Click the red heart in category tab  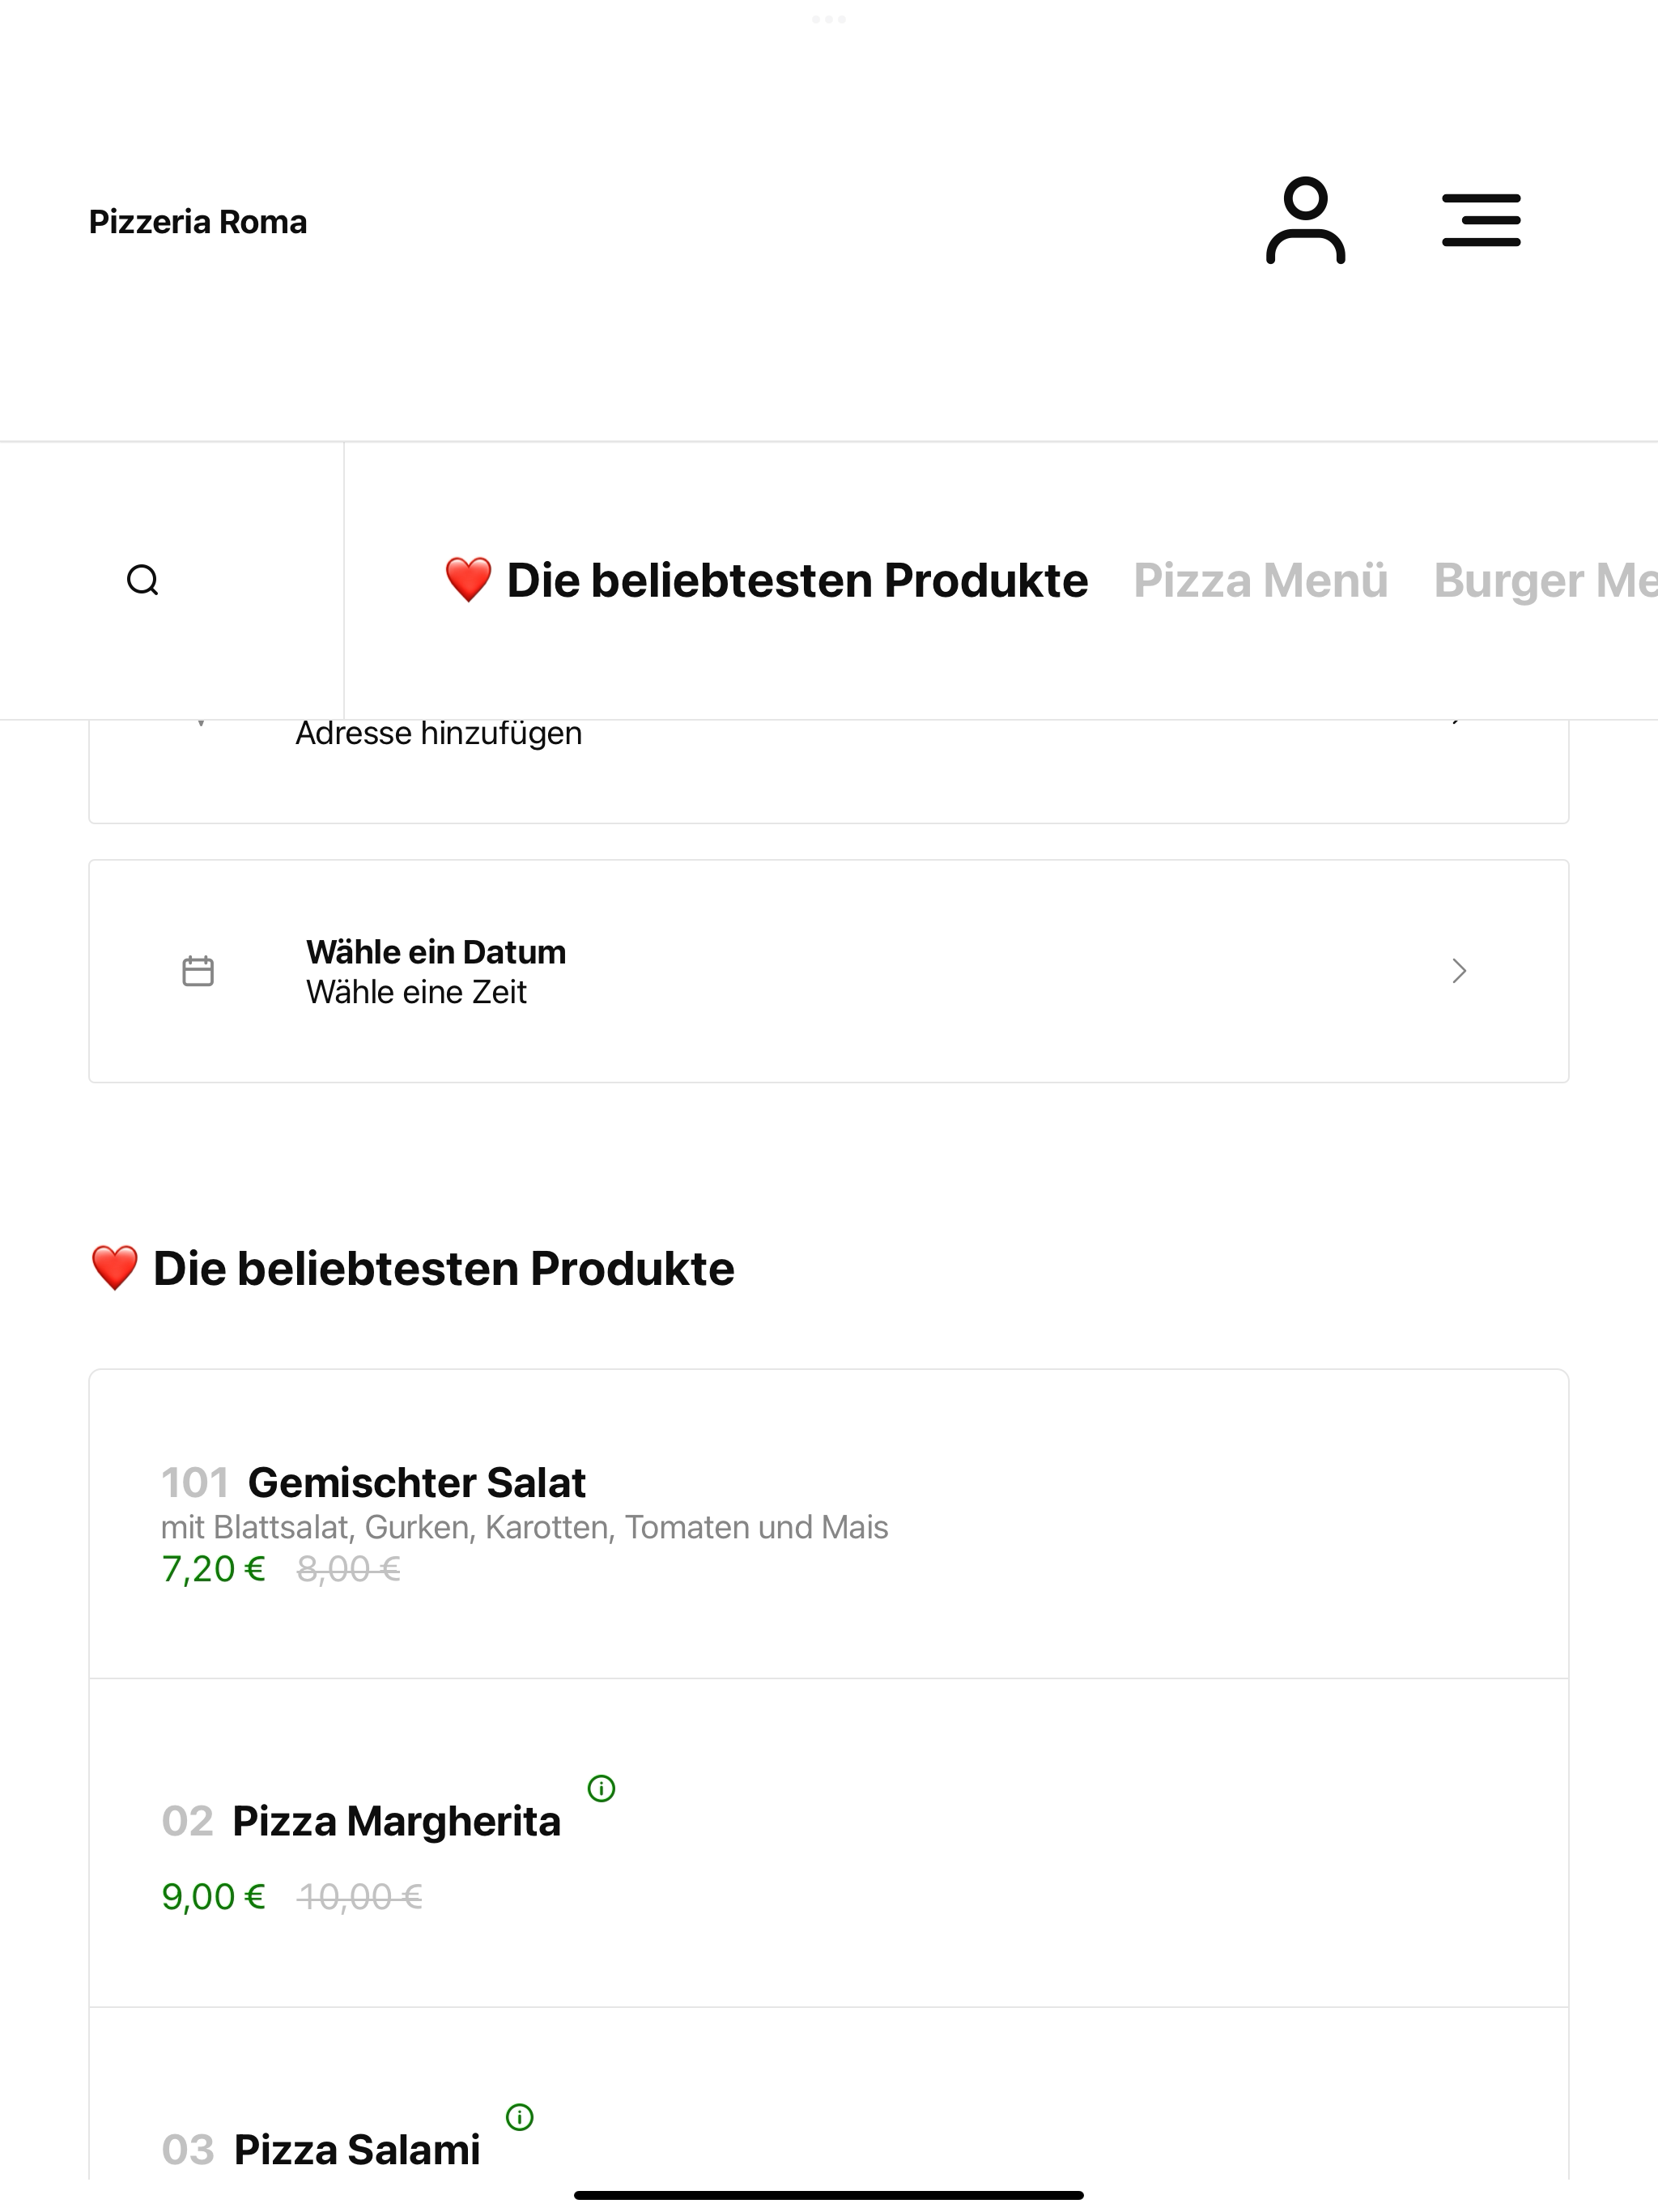tap(468, 581)
